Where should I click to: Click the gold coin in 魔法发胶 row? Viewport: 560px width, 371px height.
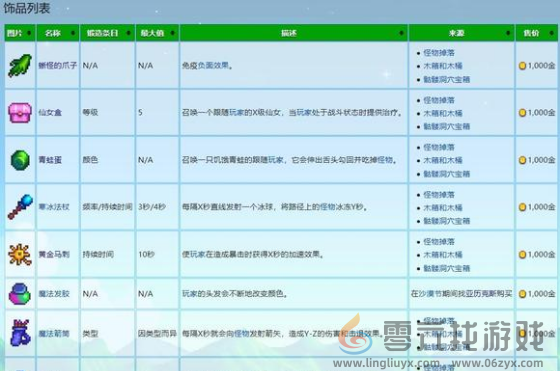522,294
